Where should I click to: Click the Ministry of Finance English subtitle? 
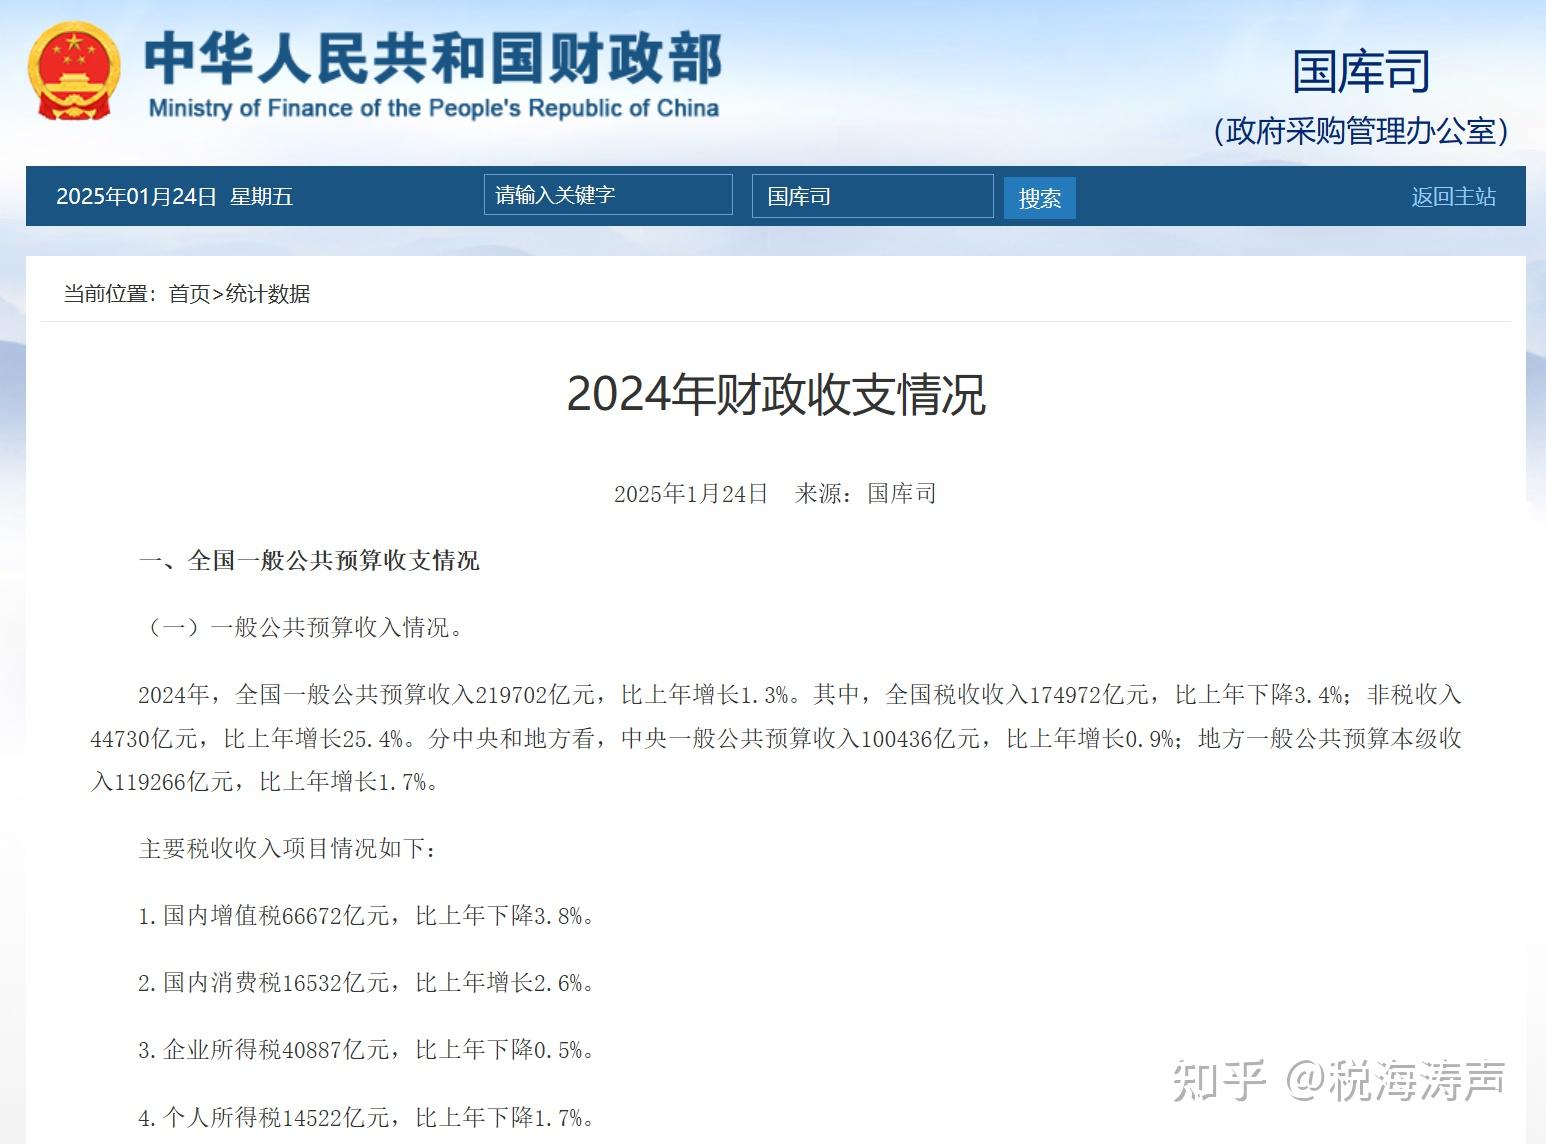(433, 108)
